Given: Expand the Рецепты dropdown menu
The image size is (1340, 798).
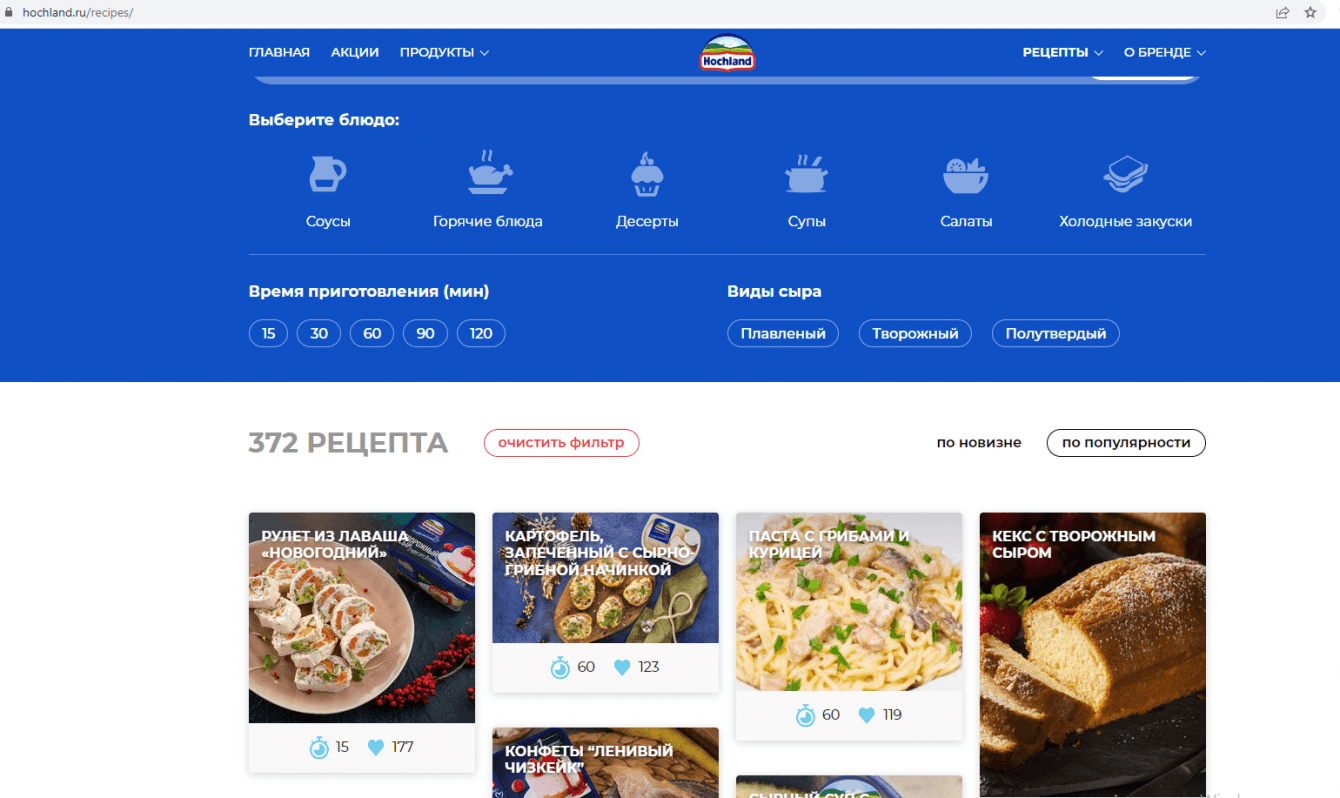Looking at the screenshot, I should point(1062,53).
